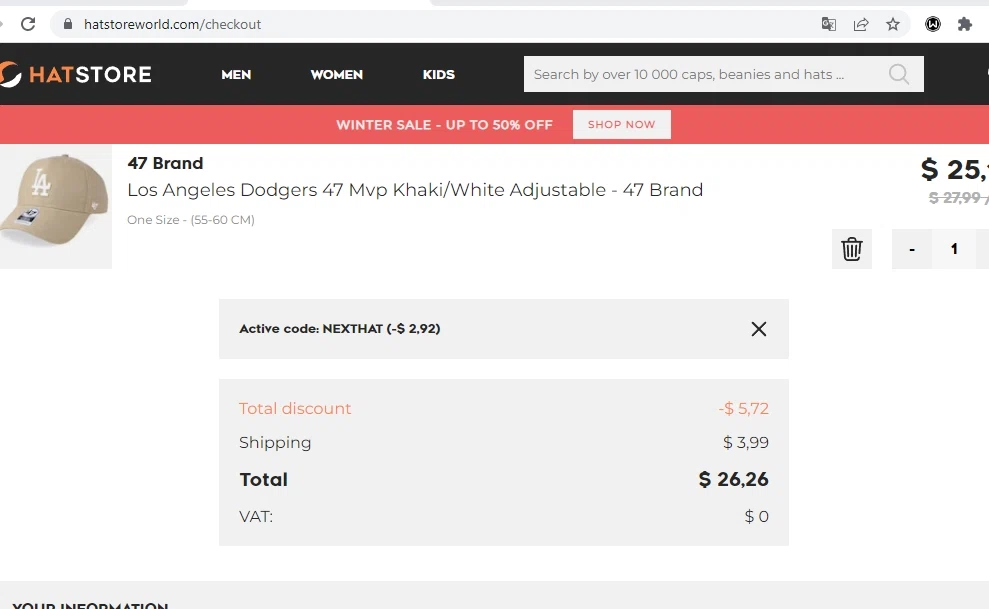Click the round extension icon in toolbar

point(933,25)
